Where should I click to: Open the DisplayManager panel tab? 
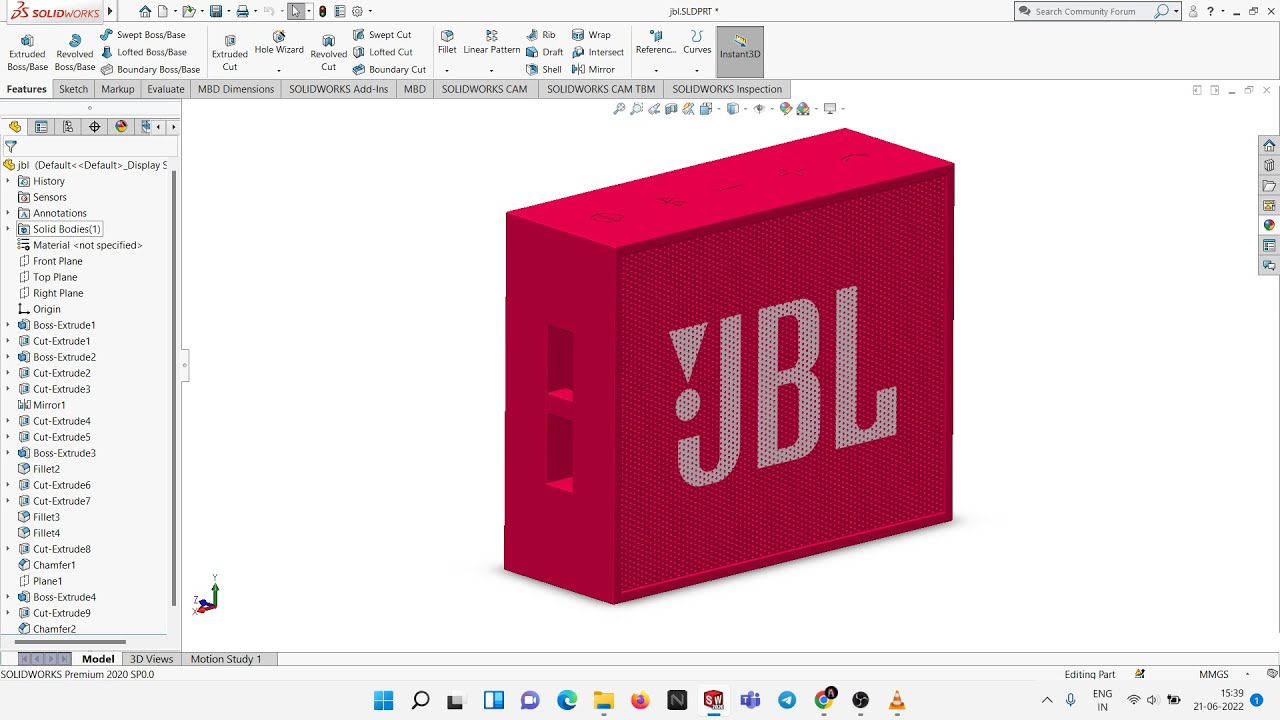pos(121,127)
